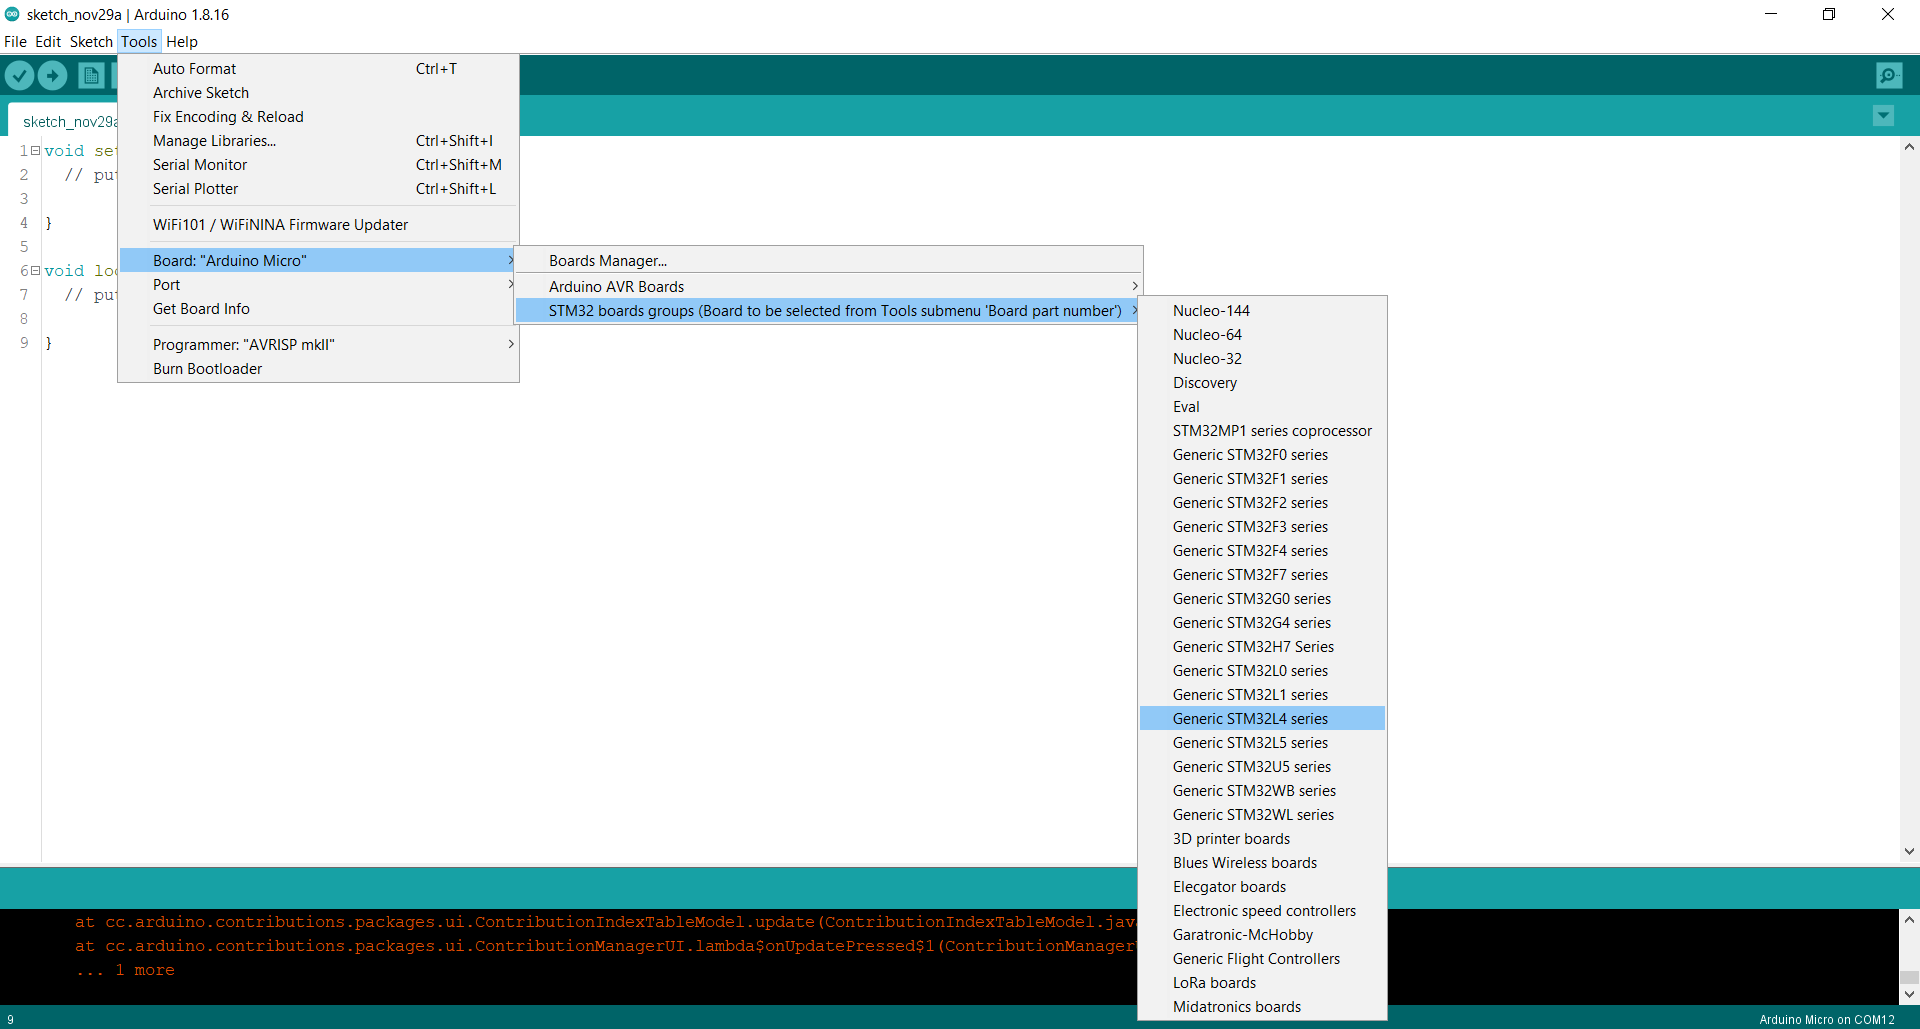Select Generic STM32F0 series
1920x1029 pixels.
(x=1262, y=455)
